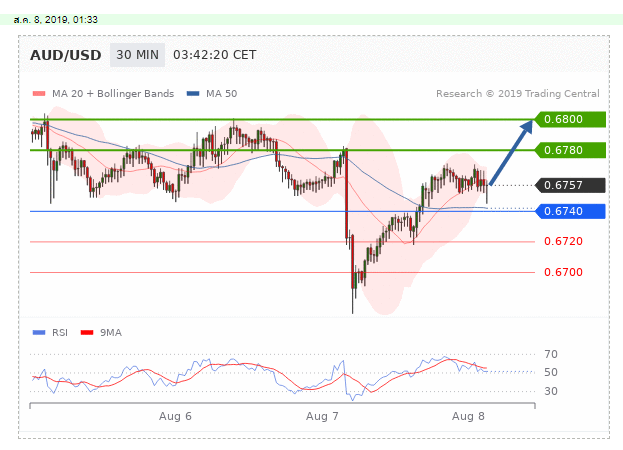The image size is (623, 450).
Task: Click the 9MA red legend swatch
Action: point(87,332)
